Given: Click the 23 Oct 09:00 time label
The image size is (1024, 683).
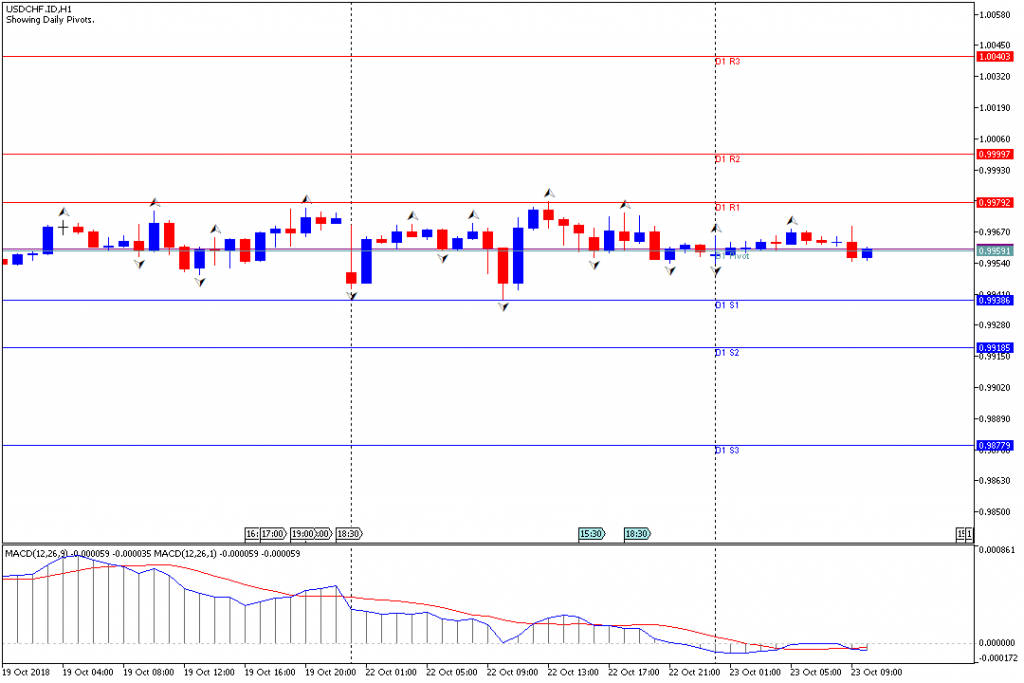Looking at the screenshot, I should 878,673.
